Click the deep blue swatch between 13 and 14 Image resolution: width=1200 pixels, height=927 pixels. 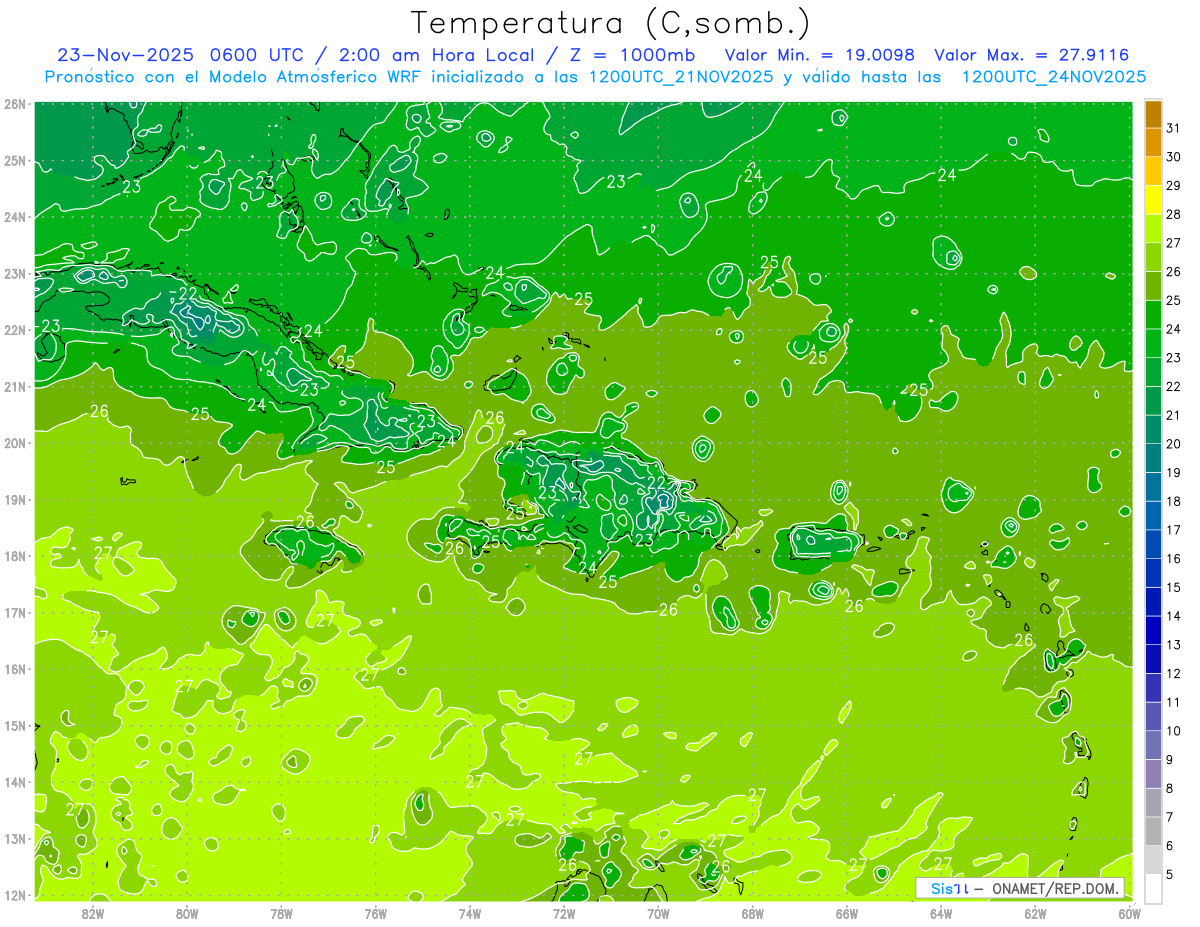point(1154,630)
